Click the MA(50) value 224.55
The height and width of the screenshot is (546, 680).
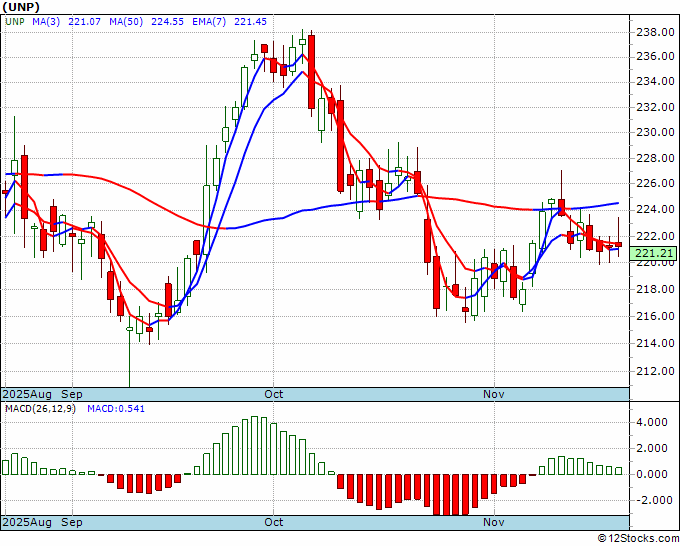click(x=167, y=22)
